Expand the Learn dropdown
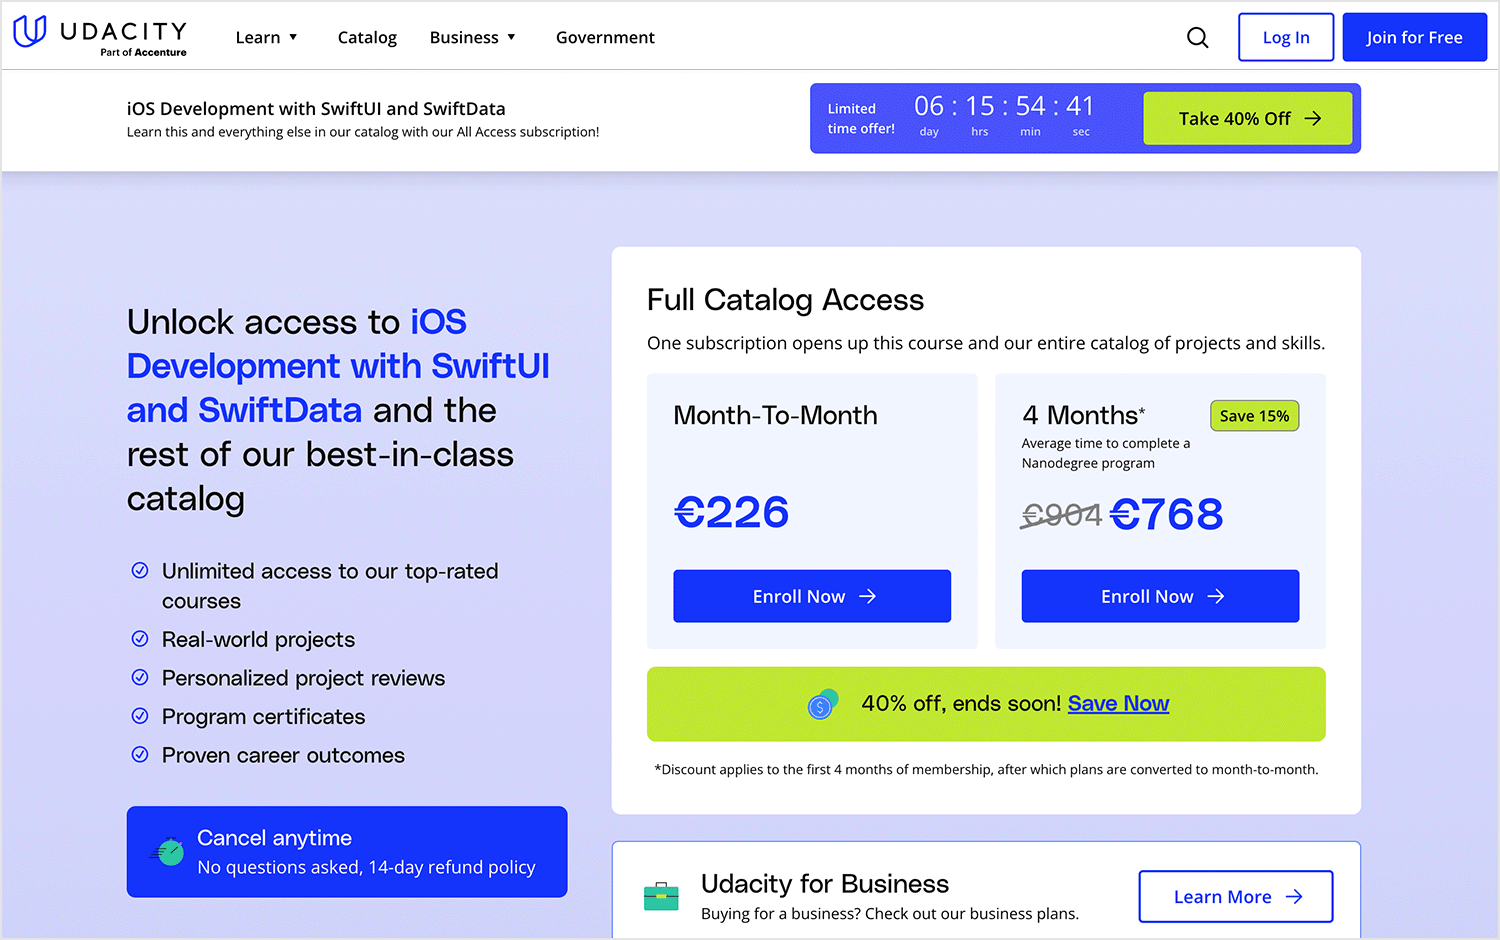The image size is (1500, 940). (x=266, y=37)
